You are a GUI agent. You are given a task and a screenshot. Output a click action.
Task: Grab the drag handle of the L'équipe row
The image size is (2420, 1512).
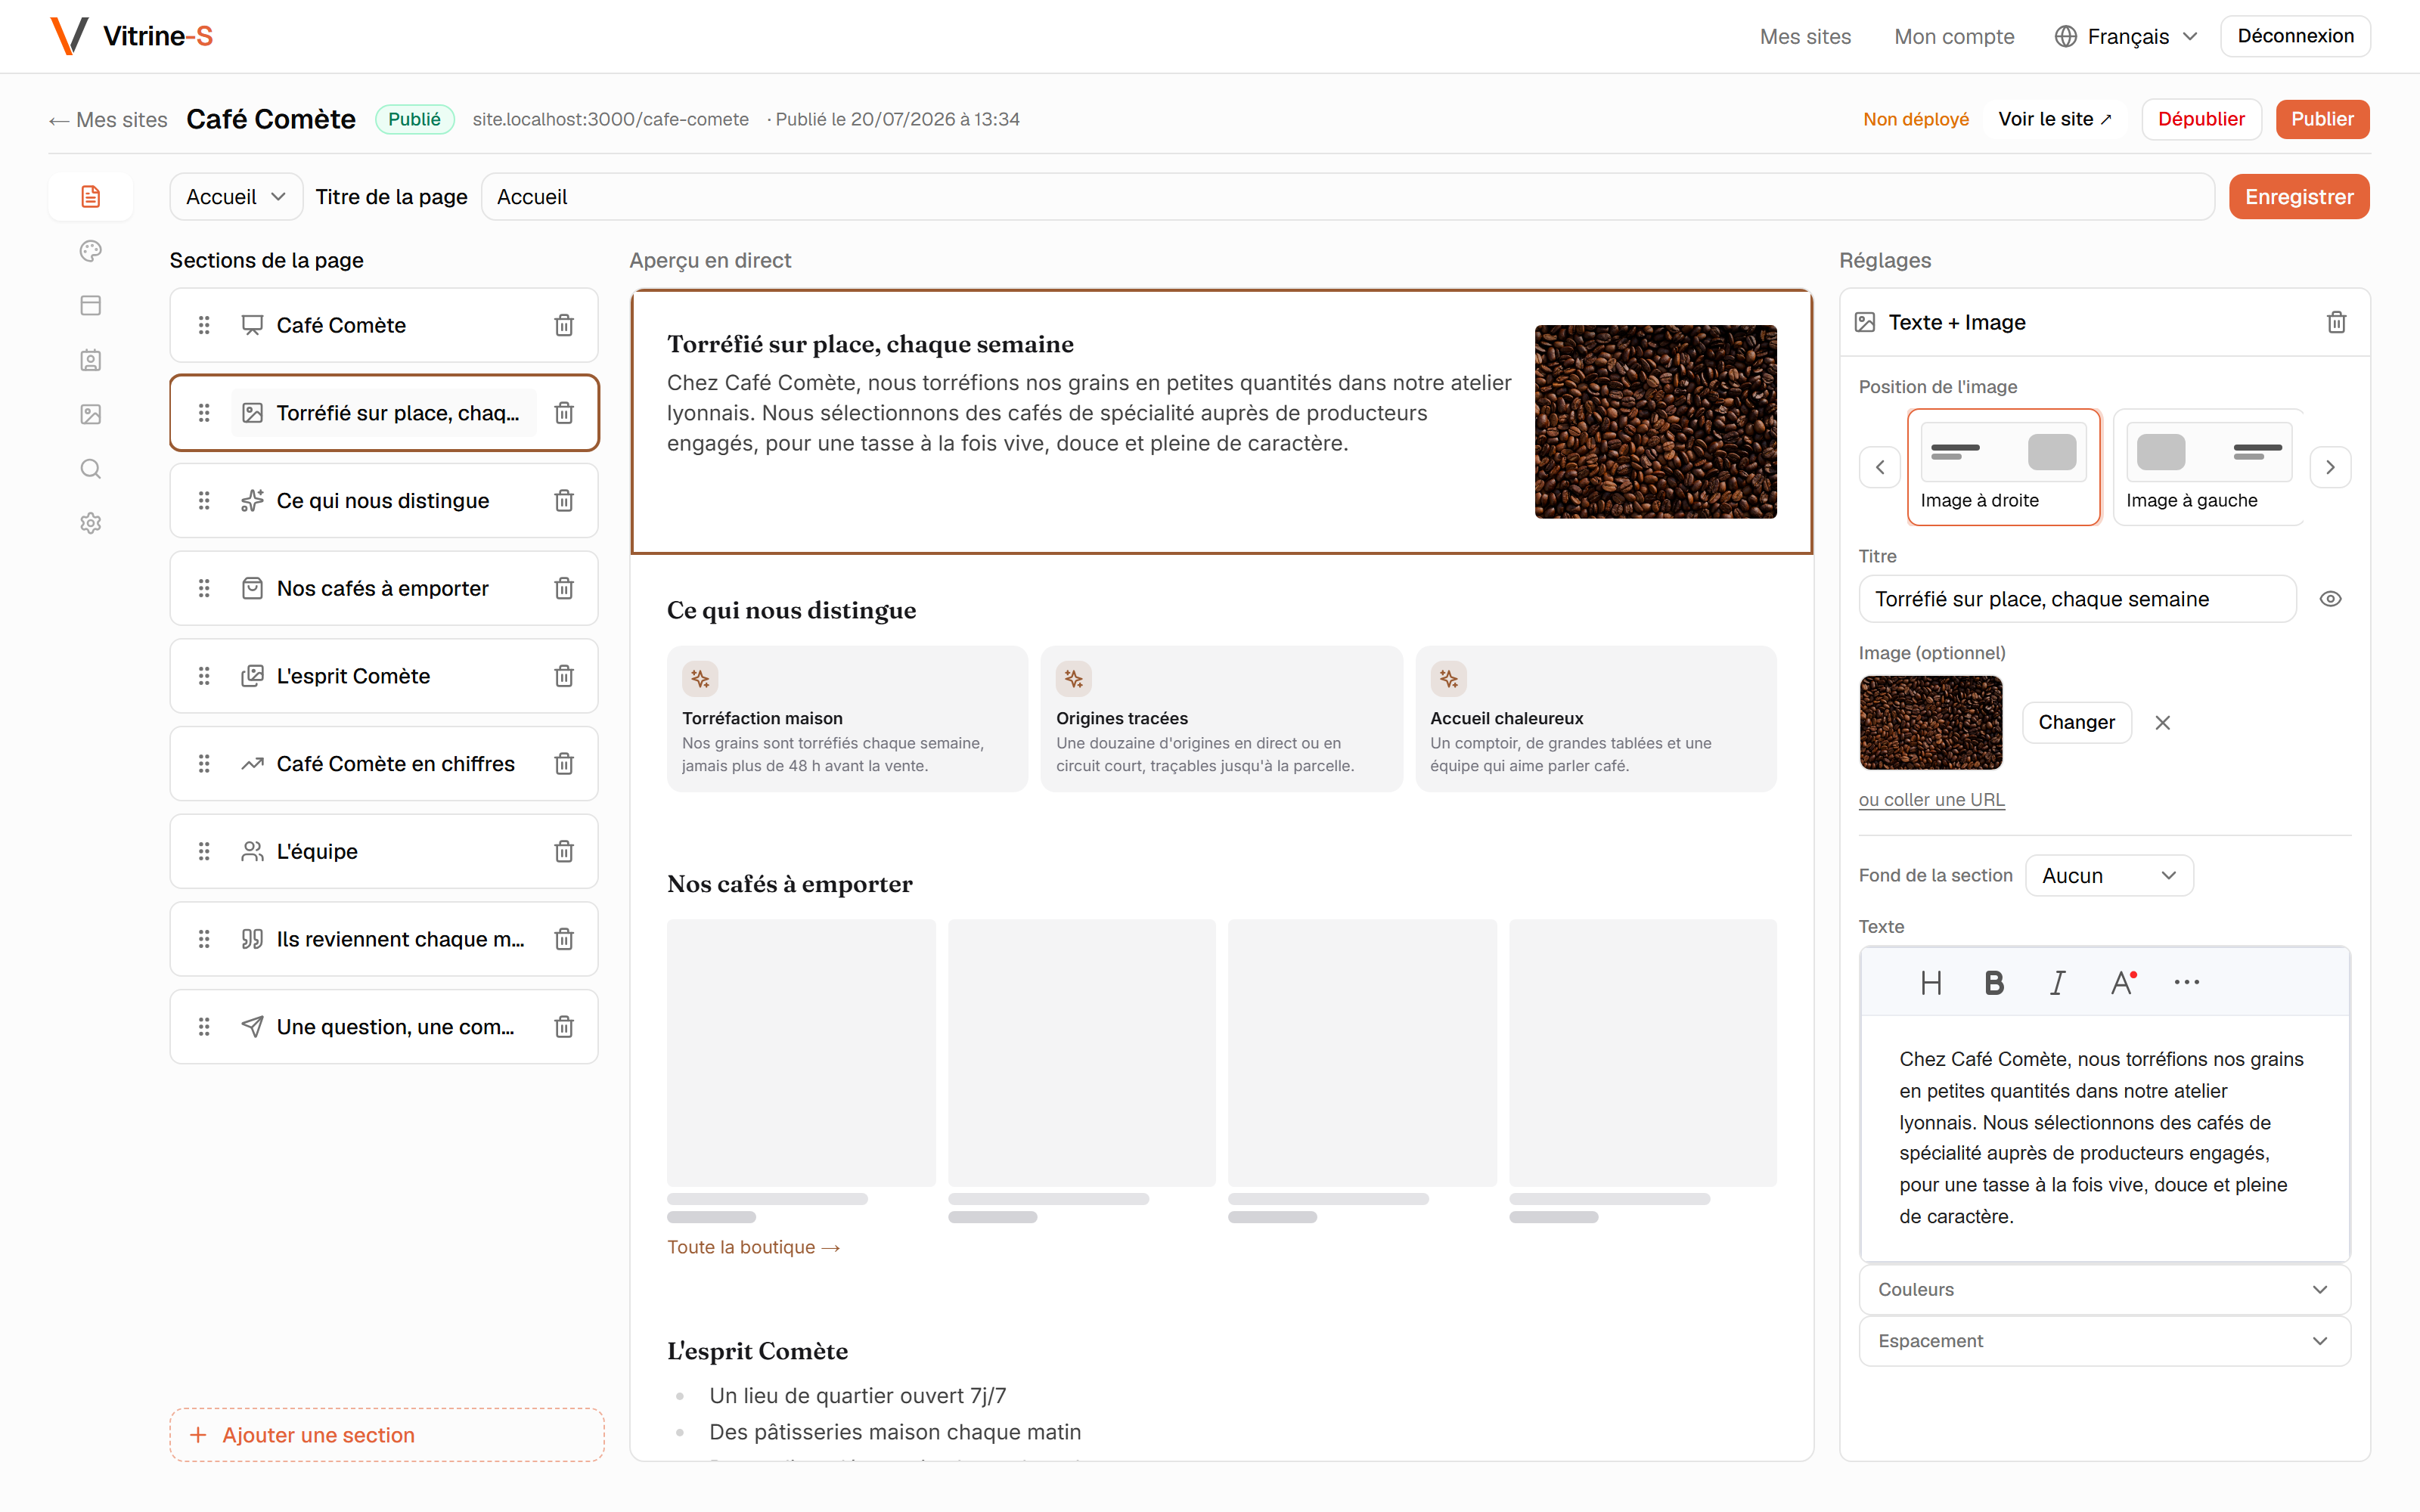204,851
